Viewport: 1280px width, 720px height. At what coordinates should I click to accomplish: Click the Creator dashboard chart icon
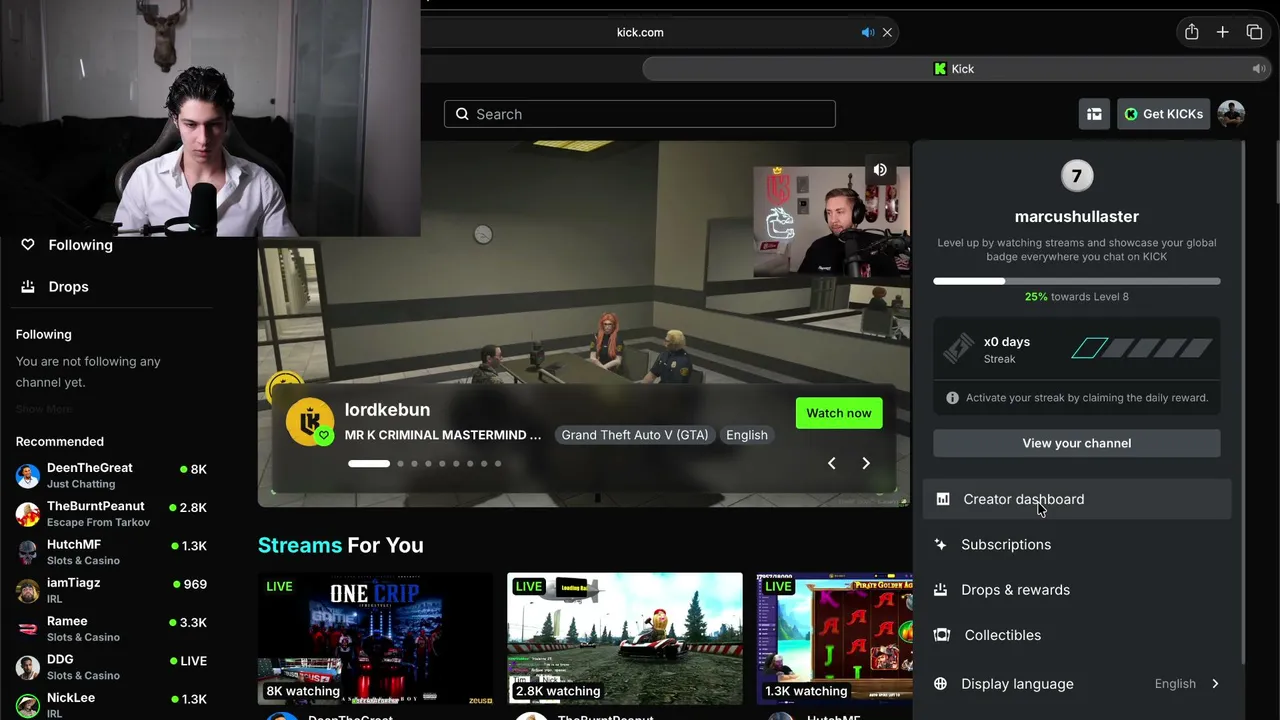tap(943, 499)
